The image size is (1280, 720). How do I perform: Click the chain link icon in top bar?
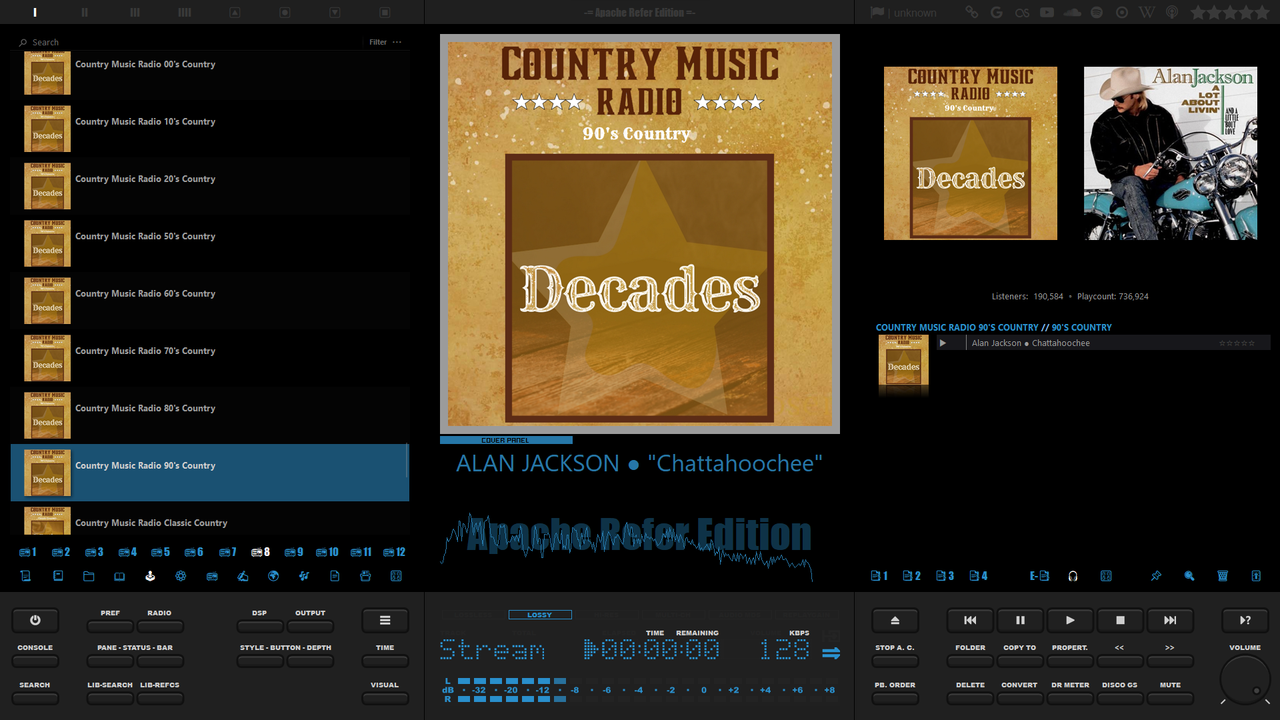pyautogui.click(x=971, y=12)
